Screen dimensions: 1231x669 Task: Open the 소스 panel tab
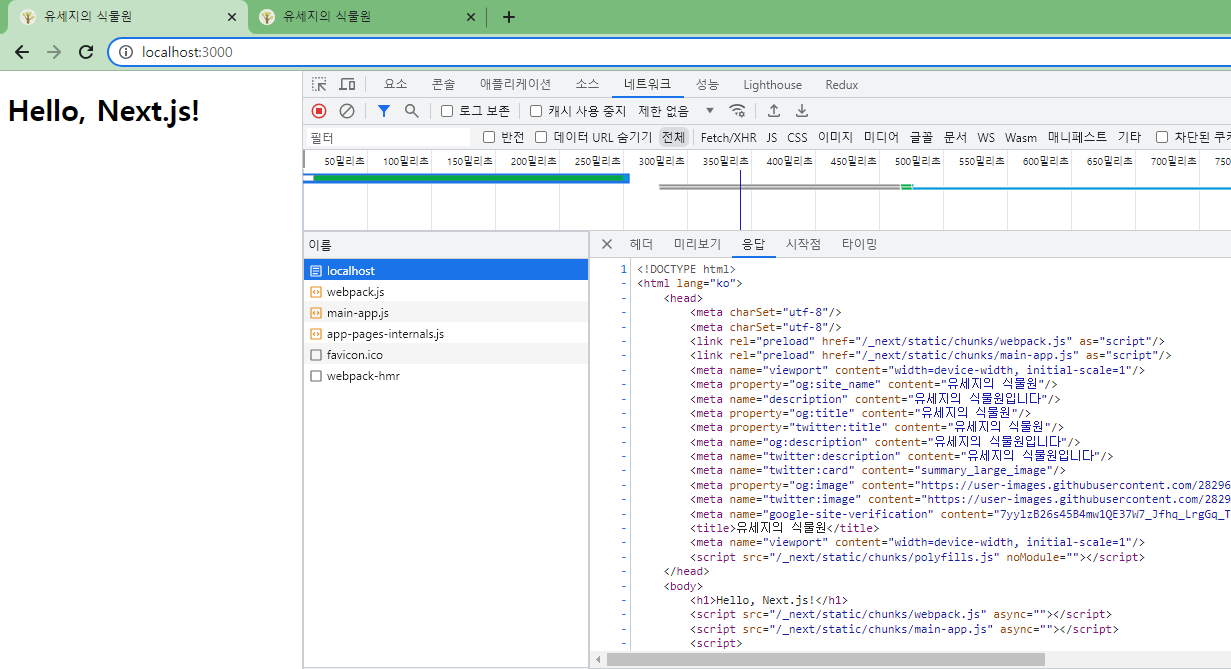coord(587,85)
